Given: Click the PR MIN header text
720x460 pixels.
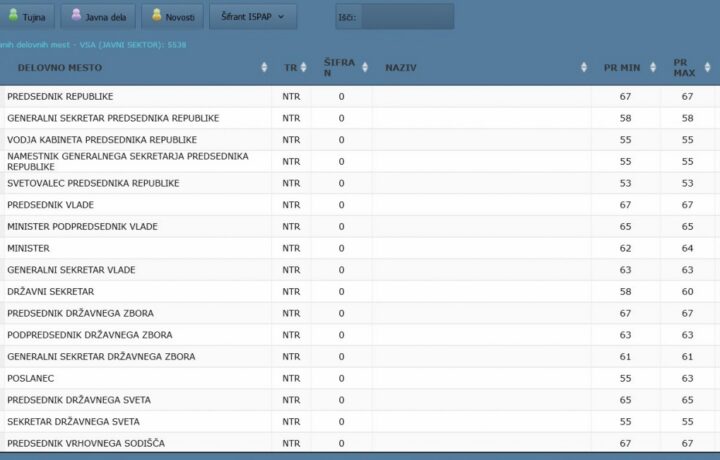Looking at the screenshot, I should (x=622, y=67).
